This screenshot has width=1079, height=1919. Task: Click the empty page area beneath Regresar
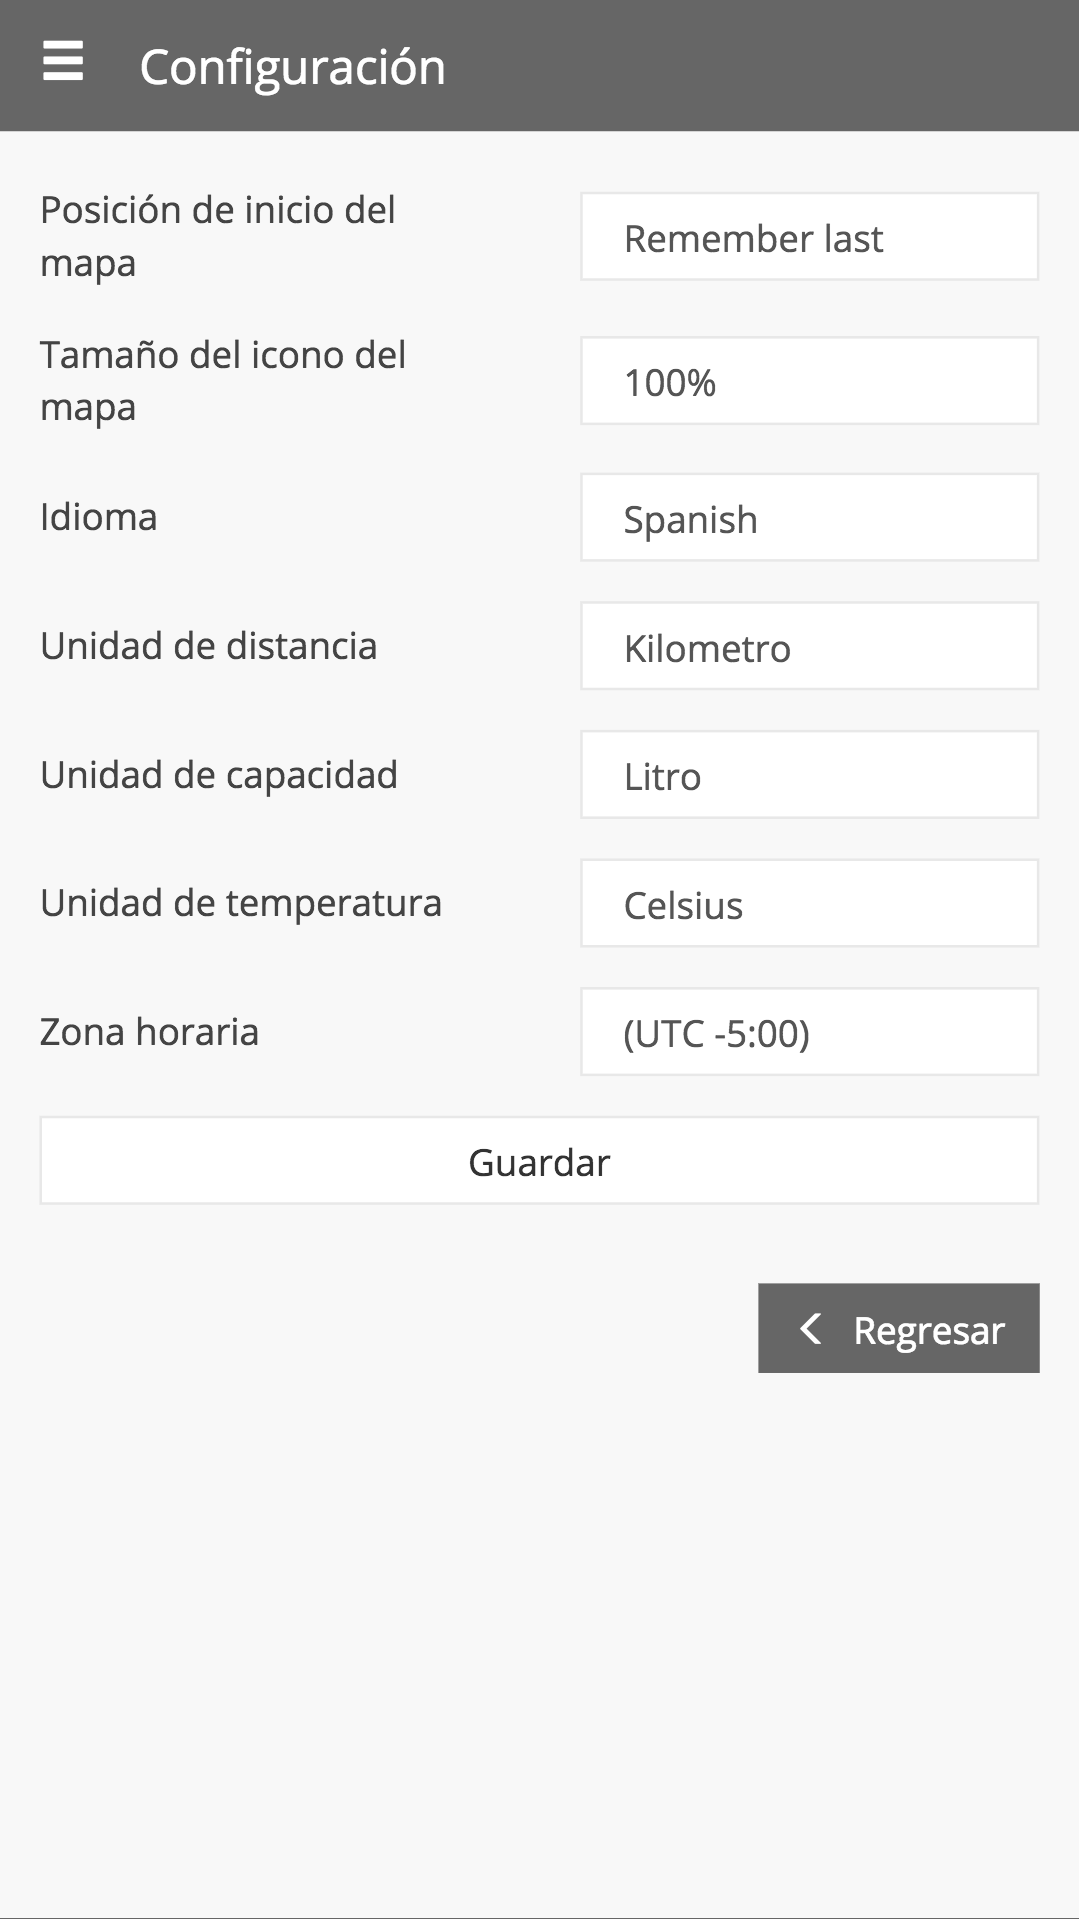click(x=539, y=1640)
